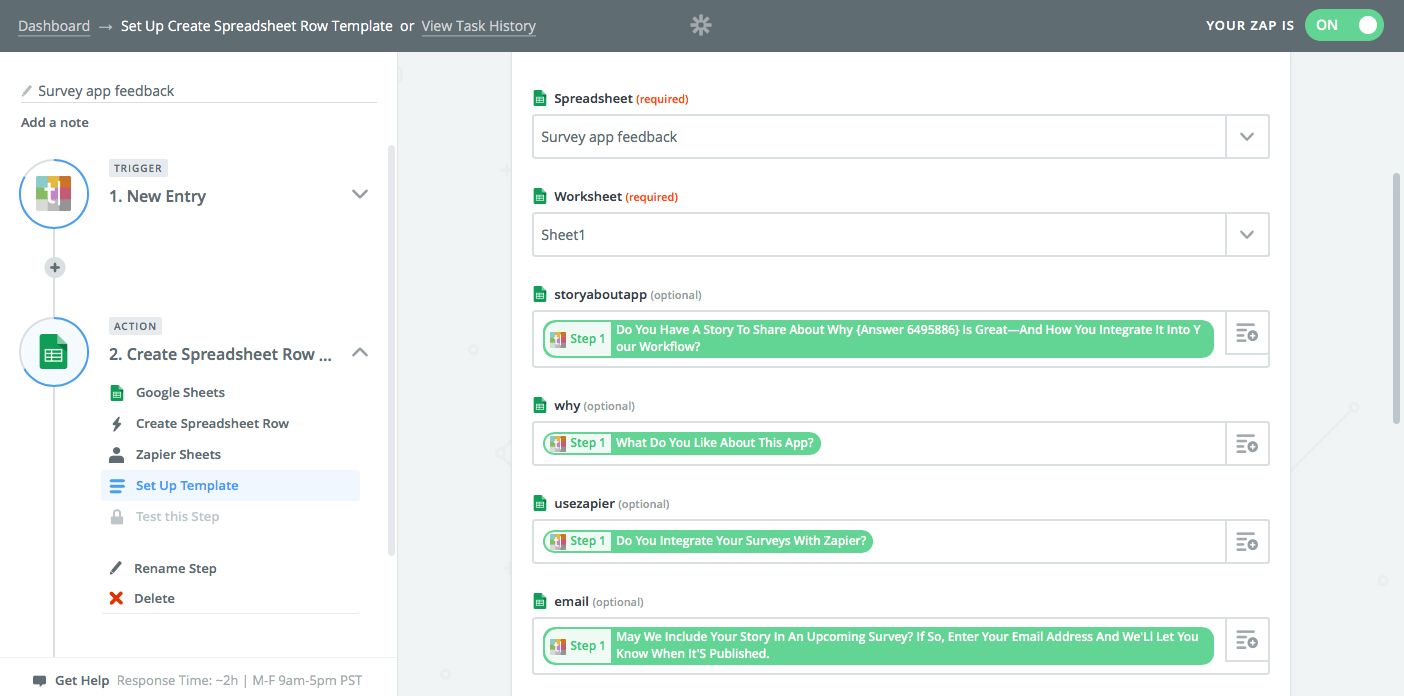
Task: Select the Set Up Template step
Action: click(187, 486)
